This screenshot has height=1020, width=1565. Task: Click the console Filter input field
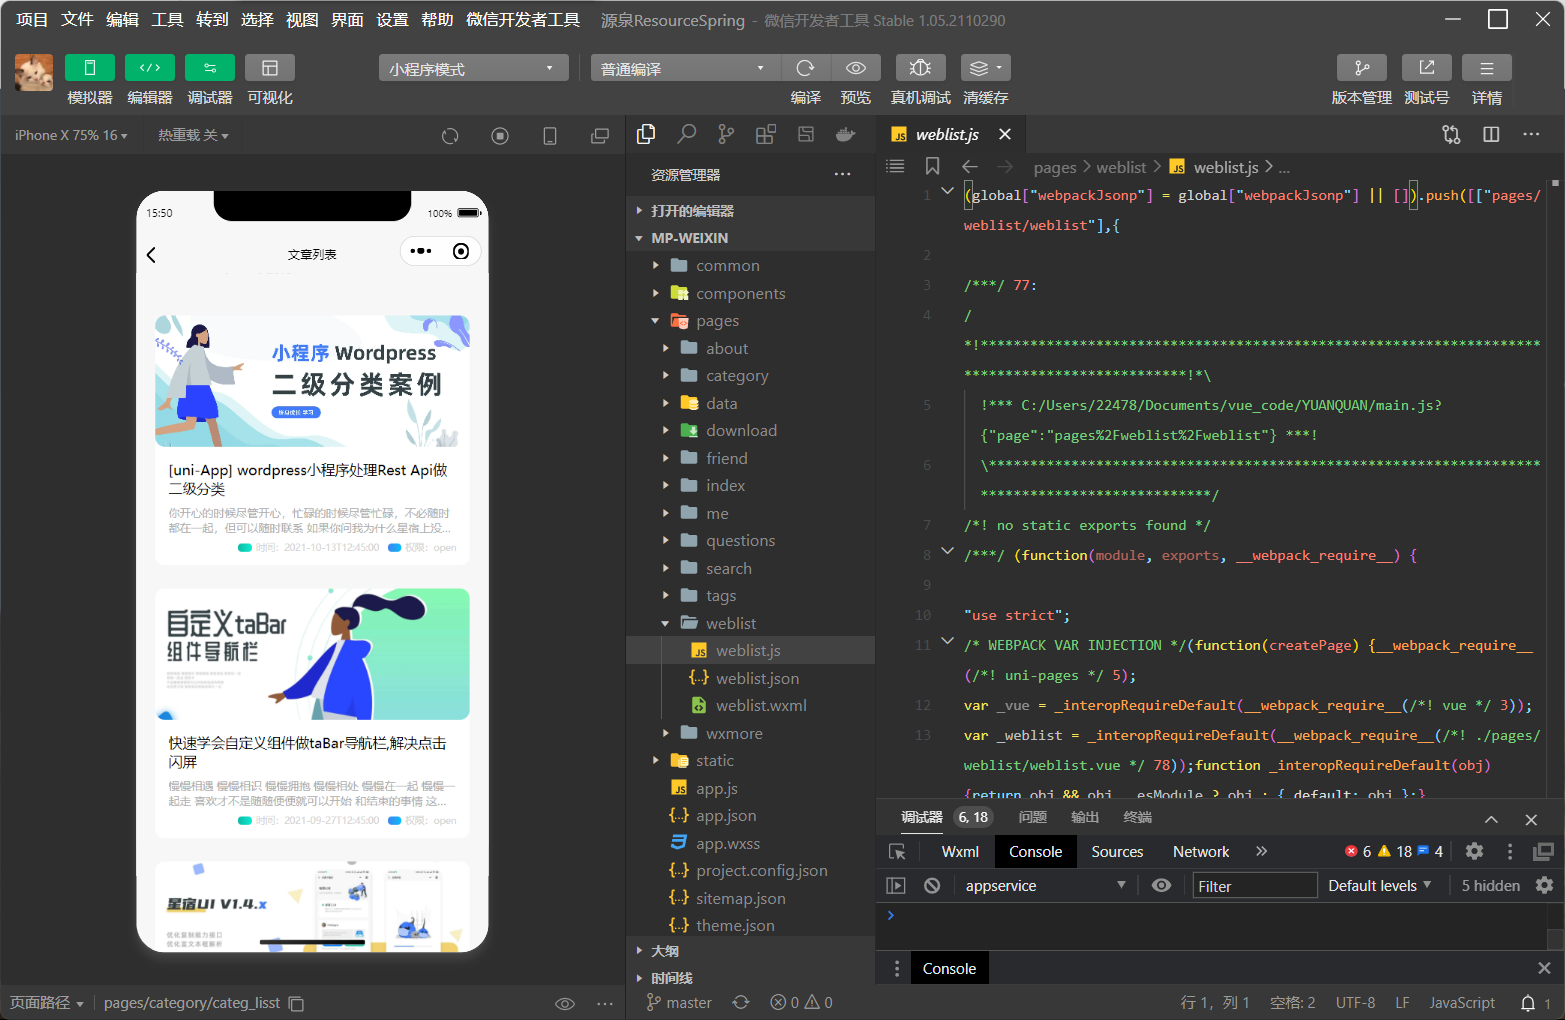coord(1254,886)
